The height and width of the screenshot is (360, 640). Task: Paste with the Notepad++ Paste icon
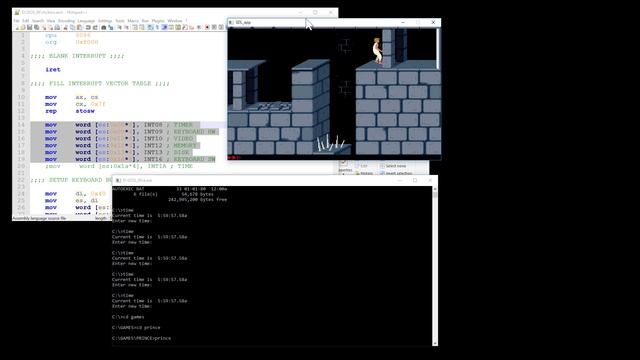(80, 27)
